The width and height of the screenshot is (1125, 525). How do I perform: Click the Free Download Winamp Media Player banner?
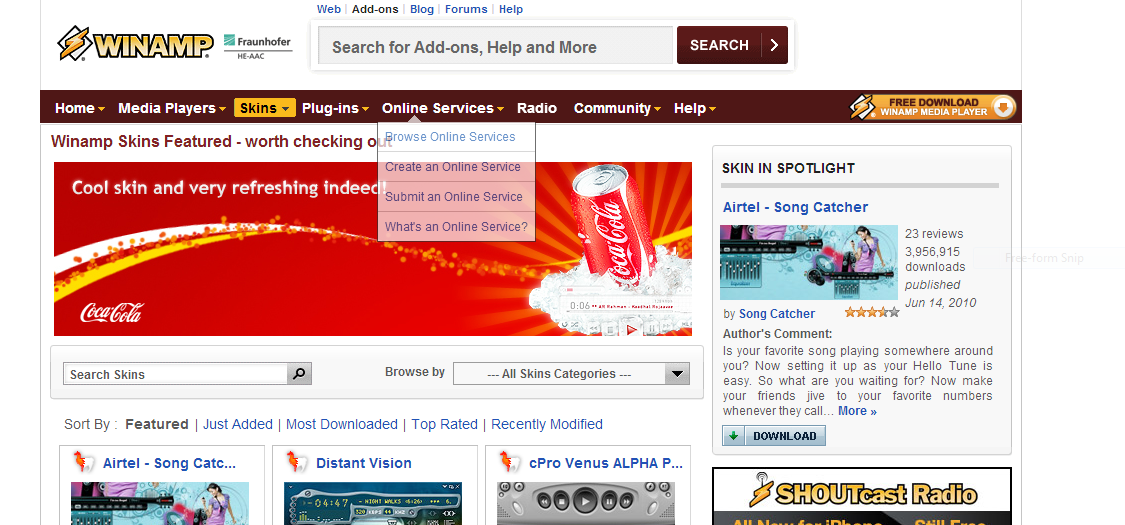click(x=933, y=107)
